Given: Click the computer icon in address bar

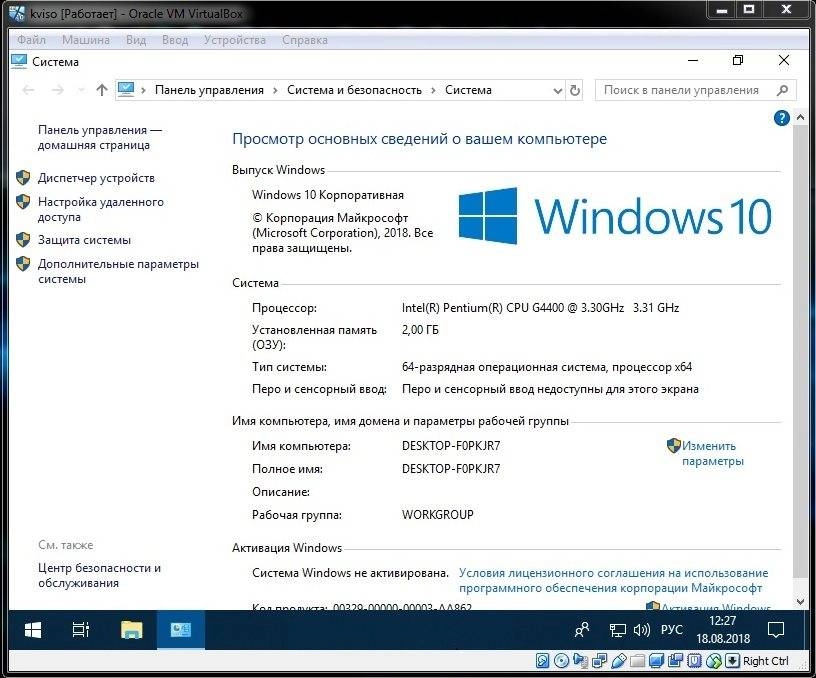Looking at the screenshot, I should pos(126,89).
